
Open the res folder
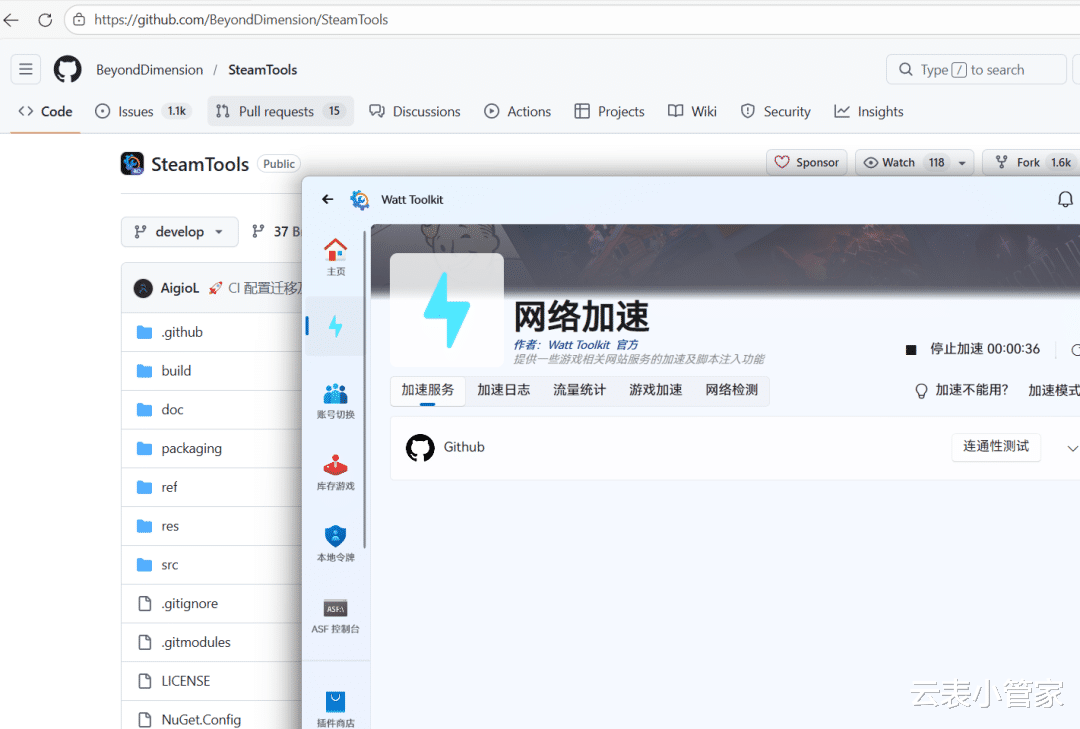pos(169,526)
